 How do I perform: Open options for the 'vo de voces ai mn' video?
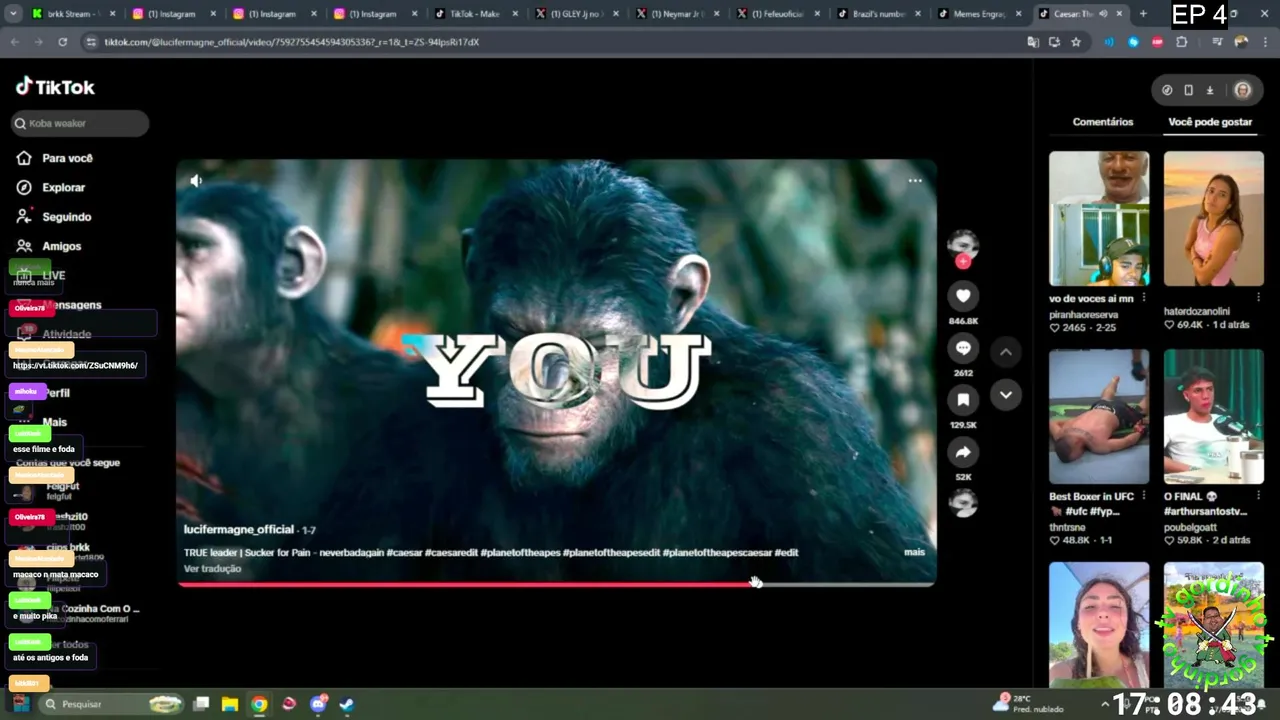[x=1144, y=298]
